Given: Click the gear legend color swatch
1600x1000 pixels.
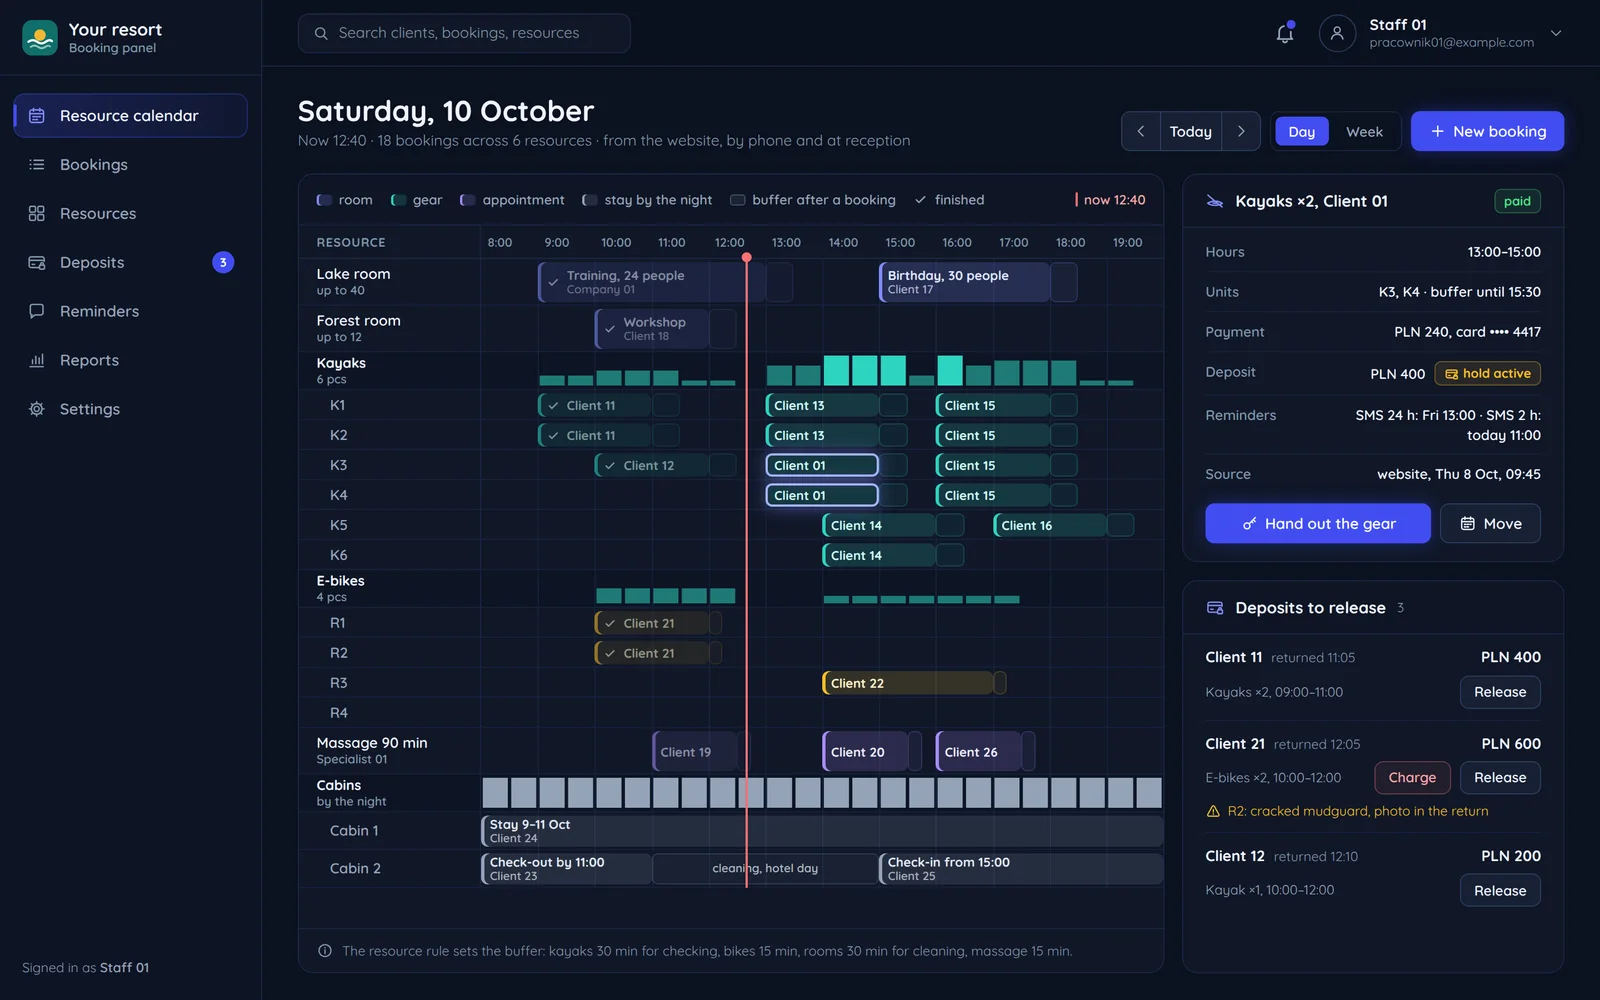Looking at the screenshot, I should pyautogui.click(x=398, y=200).
